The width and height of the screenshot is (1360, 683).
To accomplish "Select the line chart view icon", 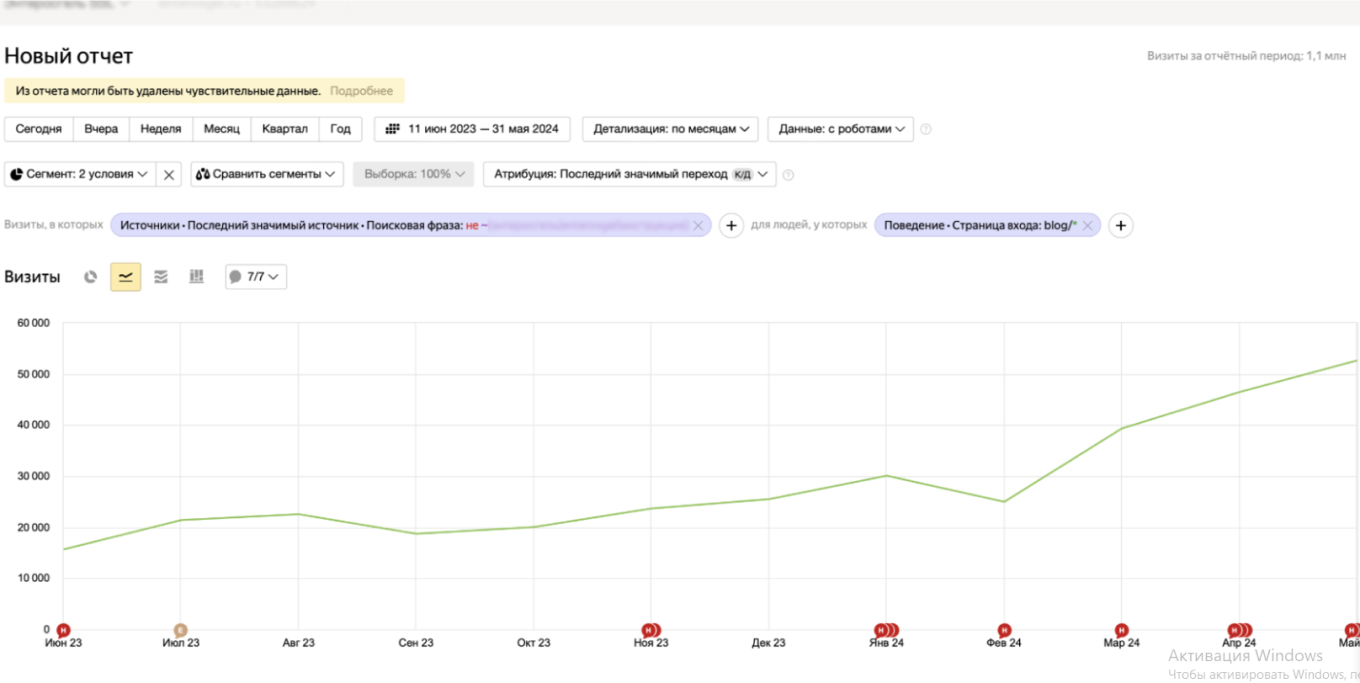I will point(126,277).
